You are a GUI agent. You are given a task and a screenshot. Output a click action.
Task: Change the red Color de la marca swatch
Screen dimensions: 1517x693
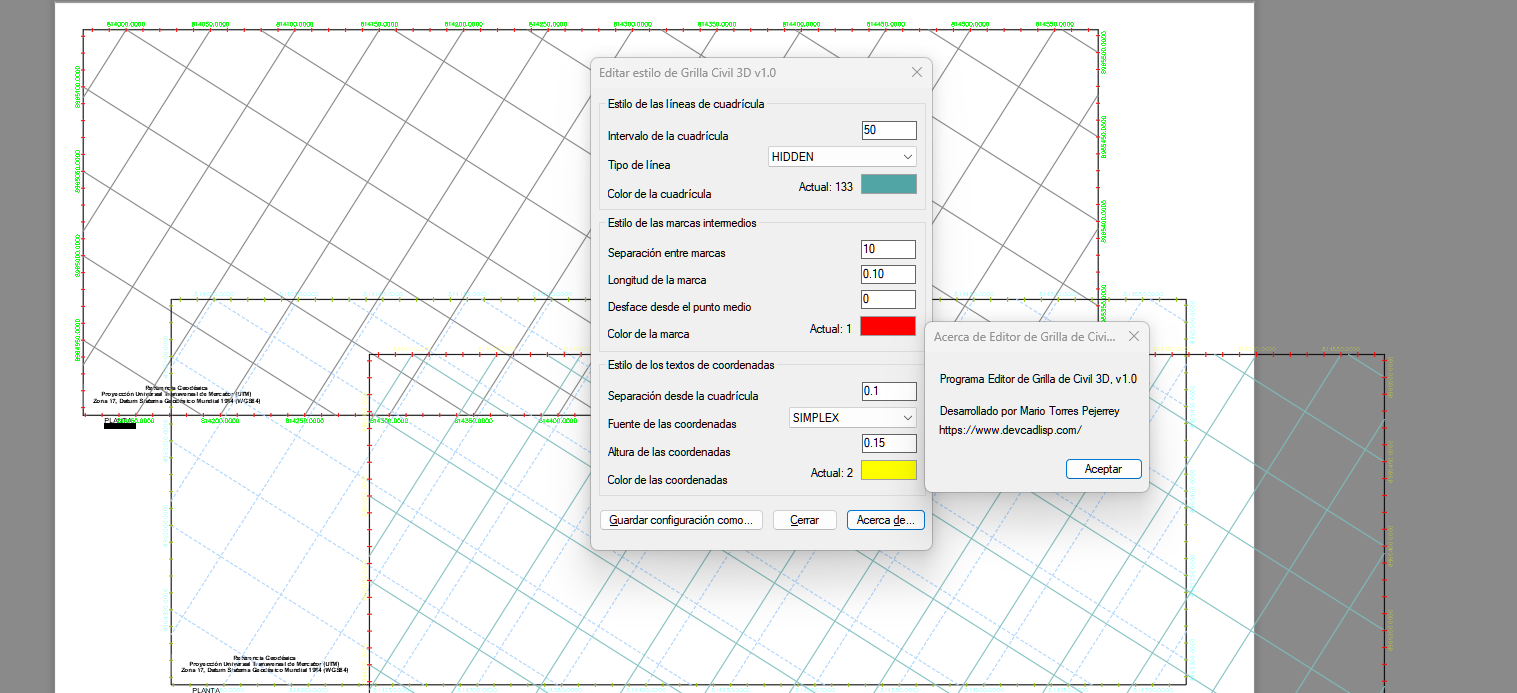click(x=888, y=325)
